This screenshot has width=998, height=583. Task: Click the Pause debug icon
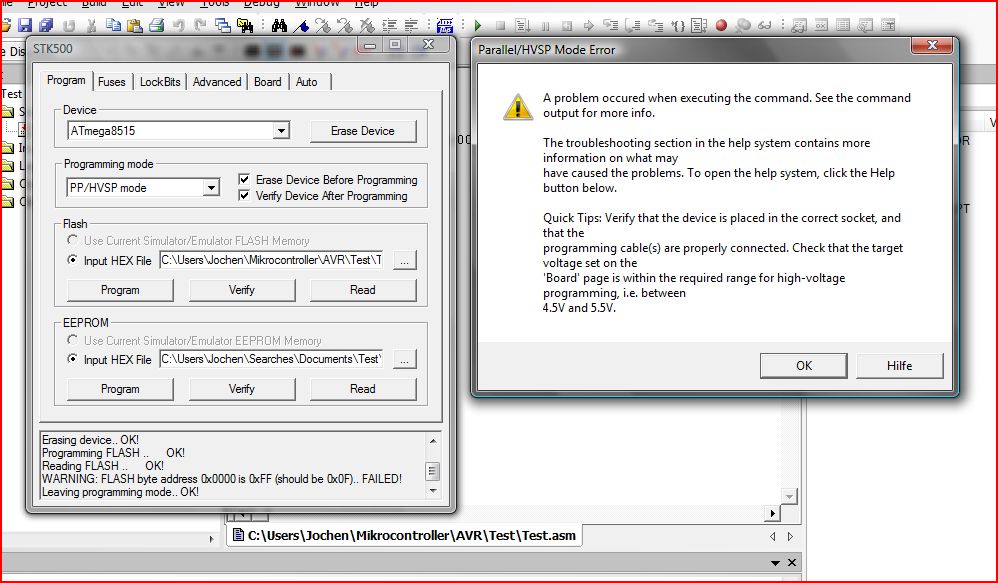[x=545, y=26]
